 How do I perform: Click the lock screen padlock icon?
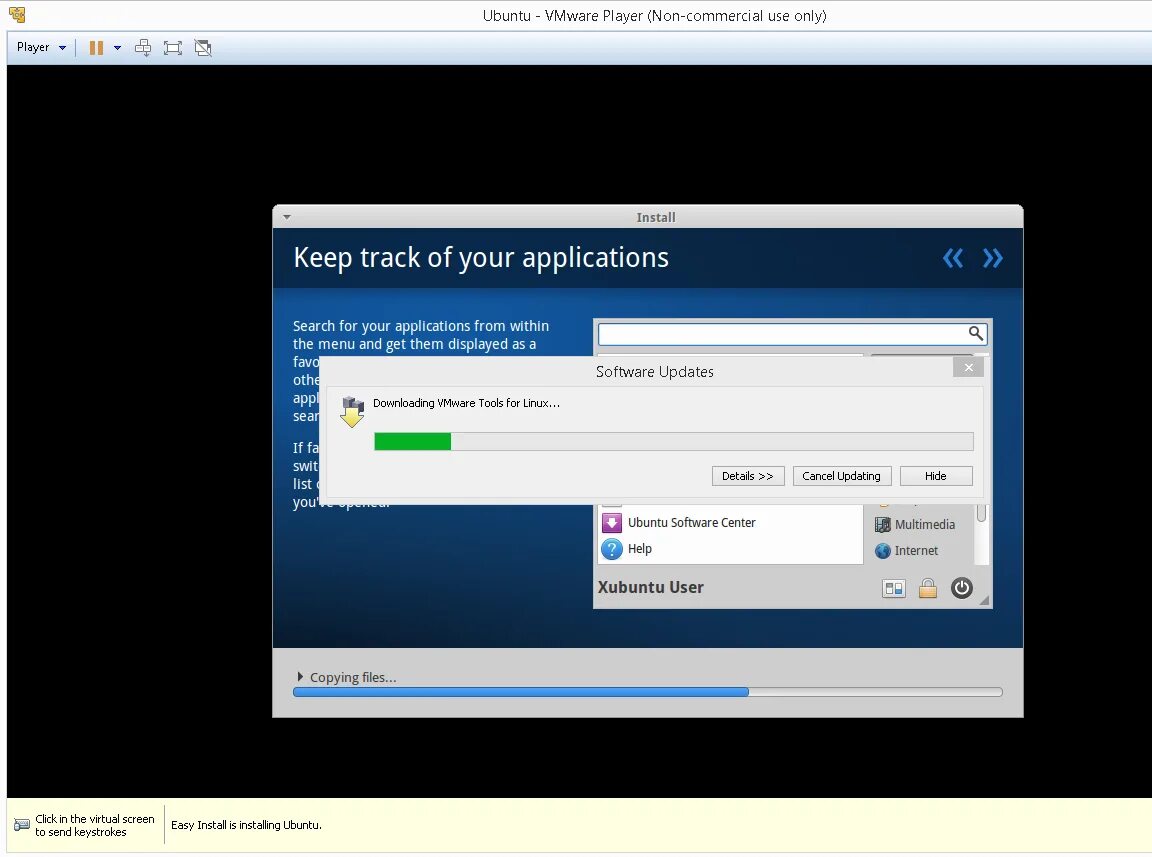point(928,589)
